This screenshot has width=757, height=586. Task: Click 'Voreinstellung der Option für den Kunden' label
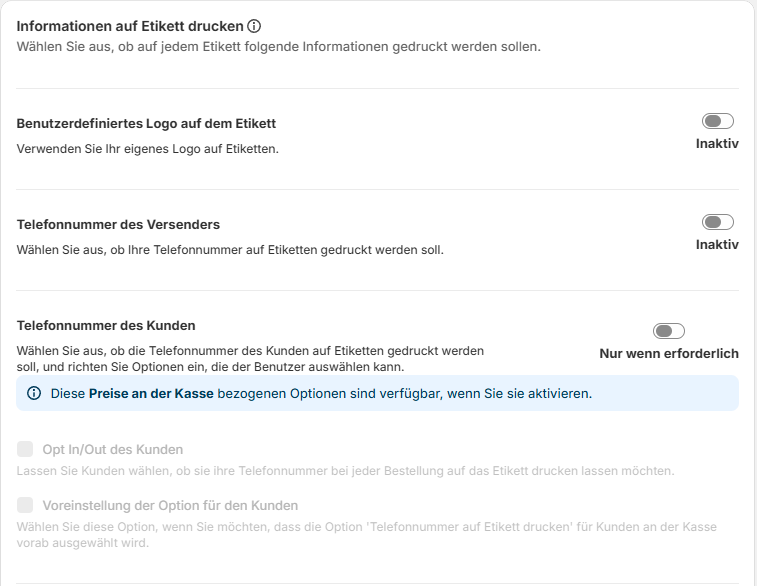point(170,505)
